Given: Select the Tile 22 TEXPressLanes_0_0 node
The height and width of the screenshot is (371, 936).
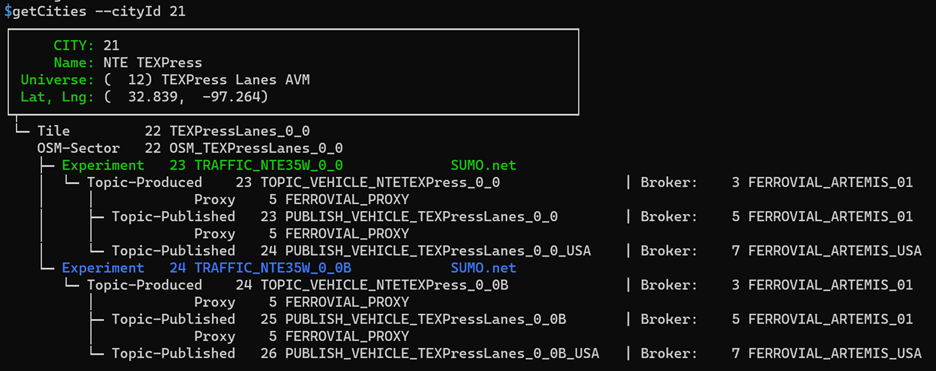Looking at the screenshot, I should point(173,131).
